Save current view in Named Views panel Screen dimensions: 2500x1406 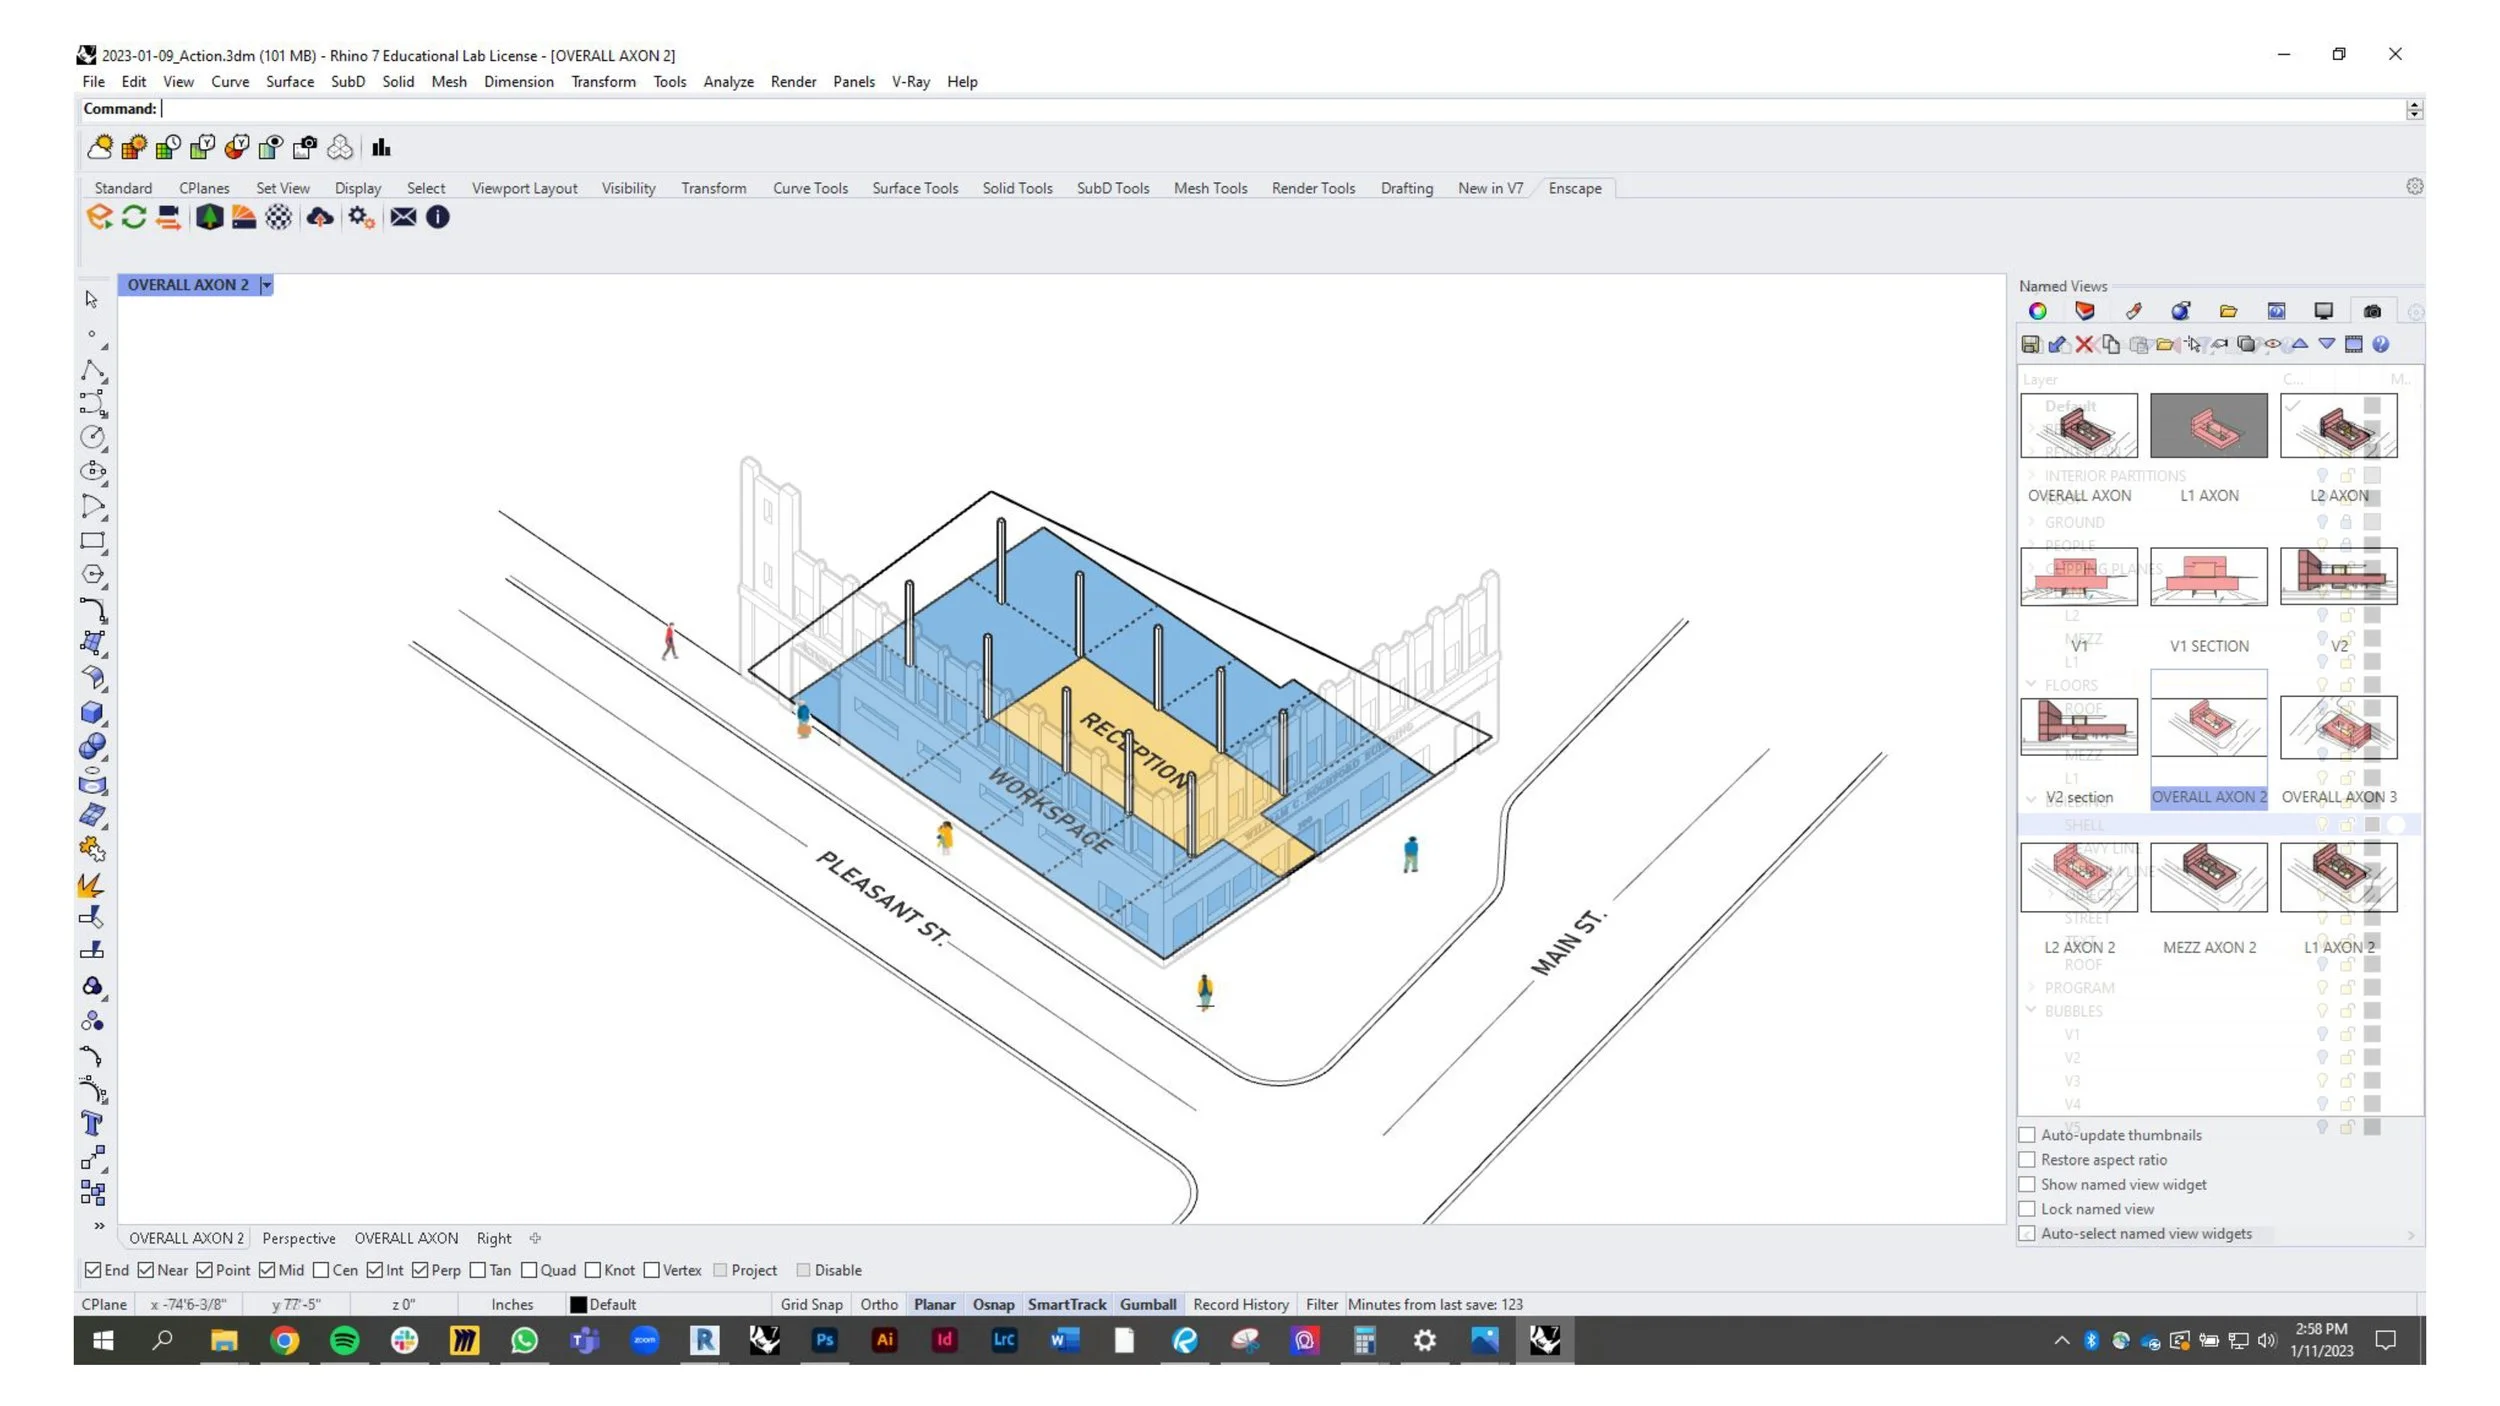pos(2030,344)
